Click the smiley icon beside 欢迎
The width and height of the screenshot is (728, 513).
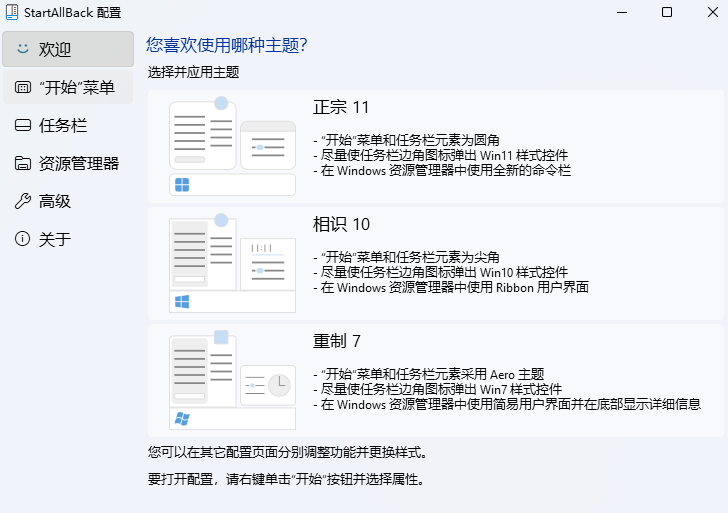point(22,49)
